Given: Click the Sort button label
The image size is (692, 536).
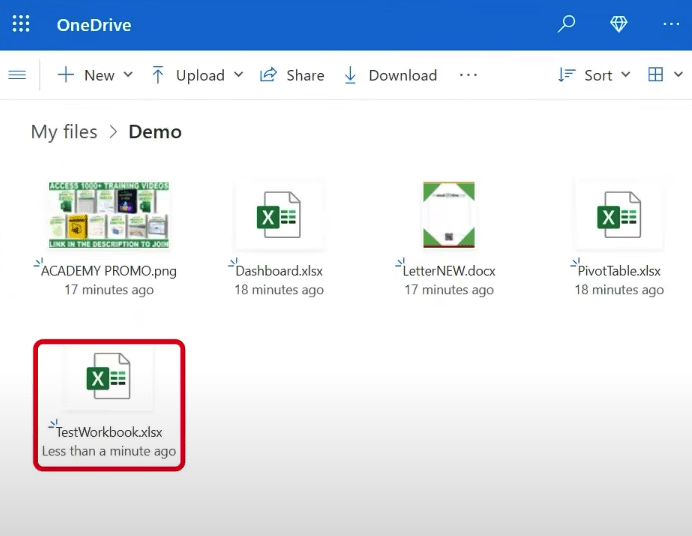Looking at the screenshot, I should (598, 75).
